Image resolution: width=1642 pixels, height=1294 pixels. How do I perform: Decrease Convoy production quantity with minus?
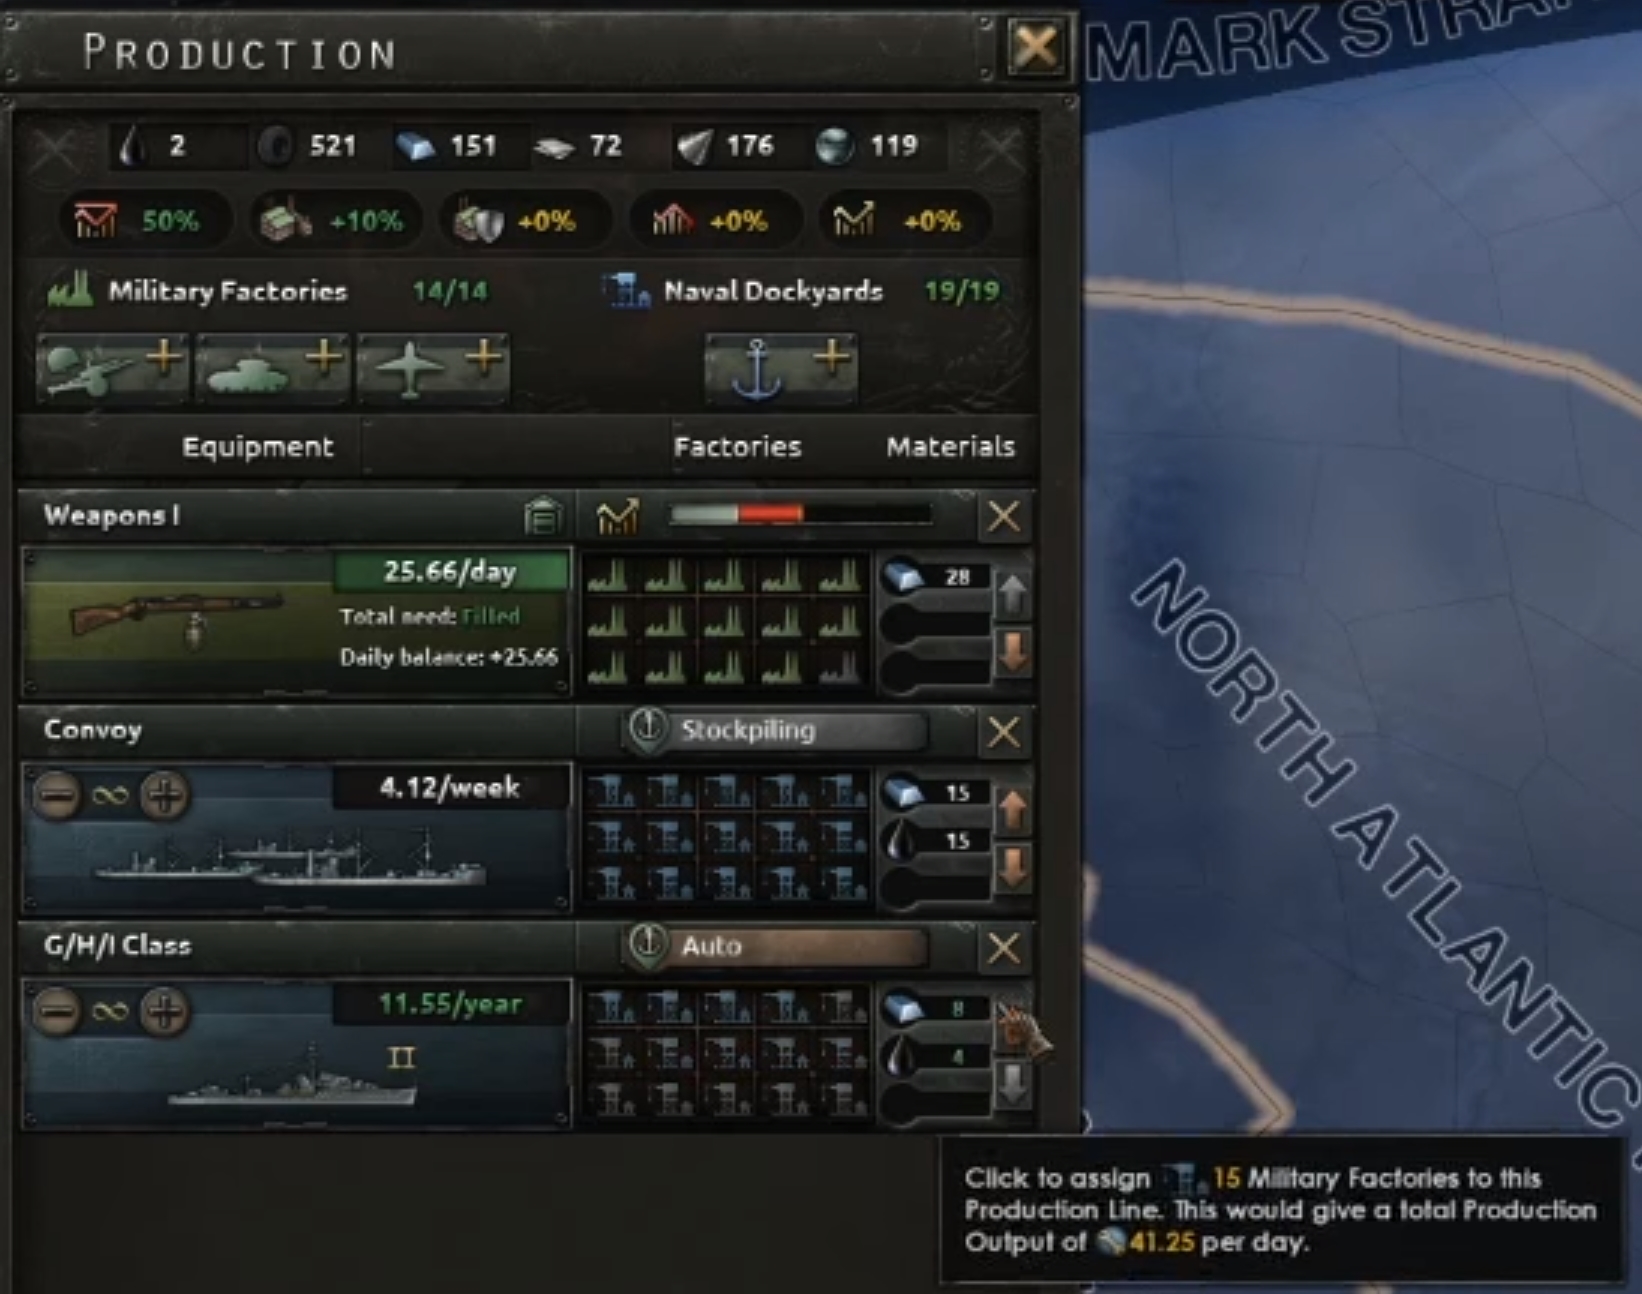57,796
